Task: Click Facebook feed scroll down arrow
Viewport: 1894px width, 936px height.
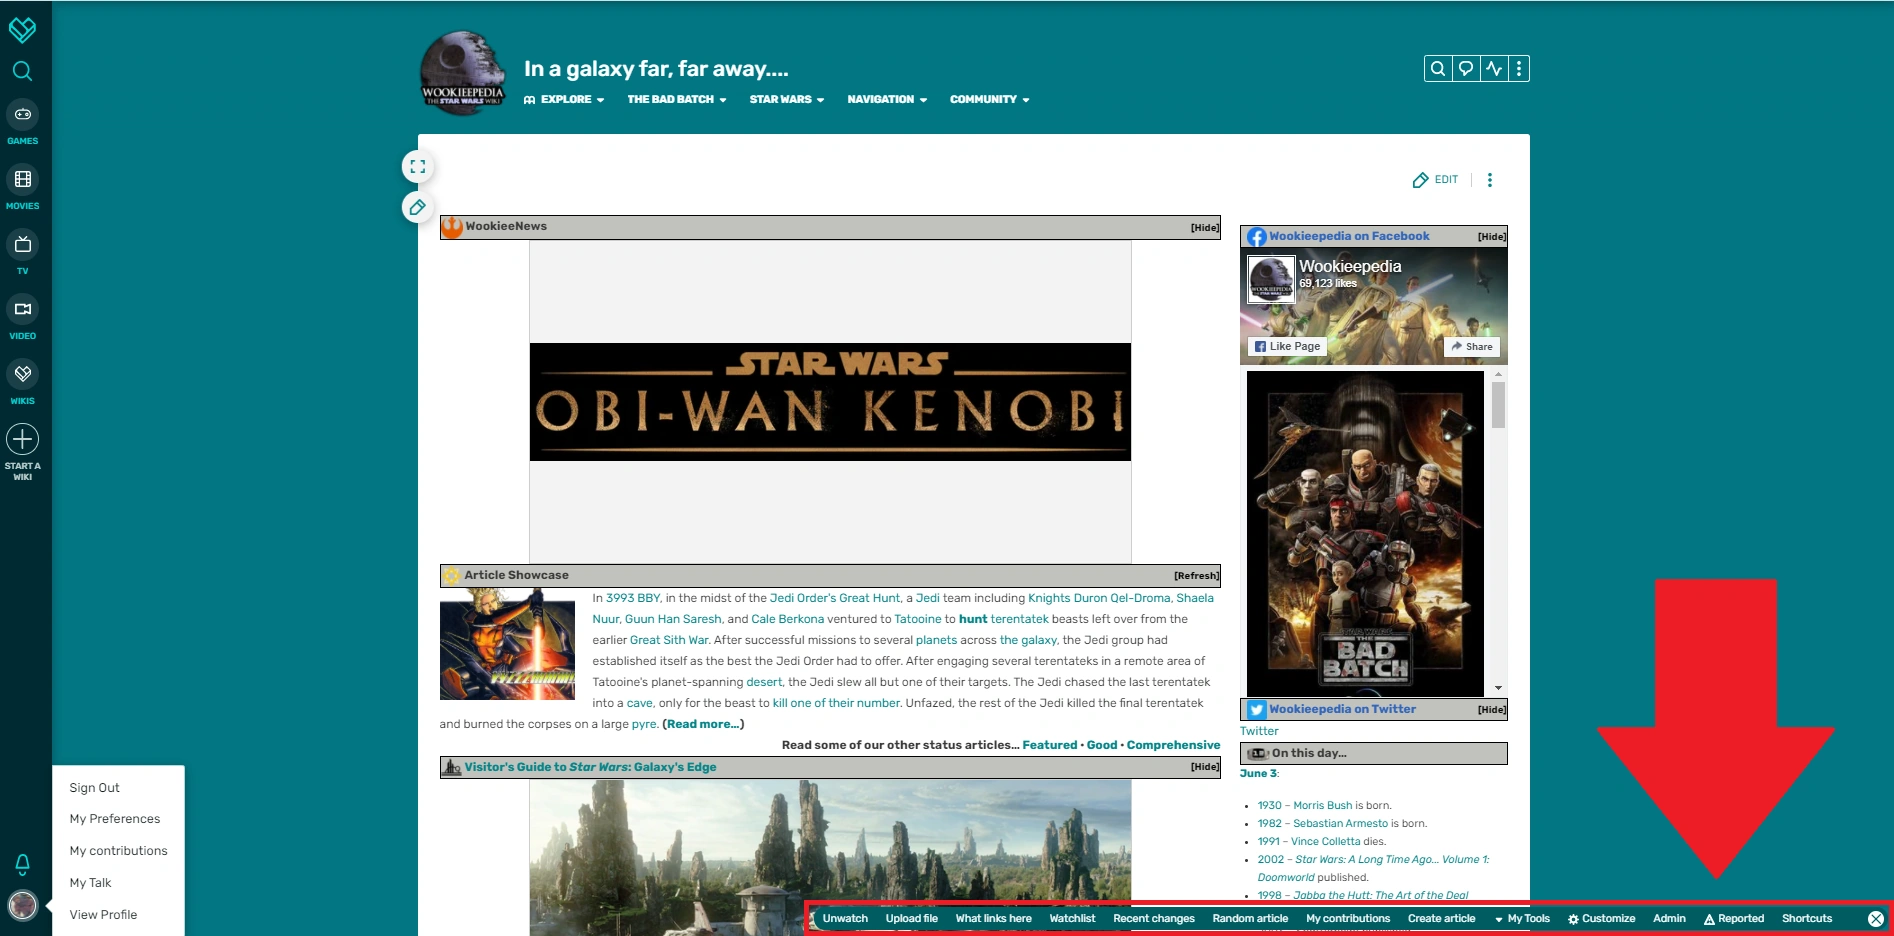Action: [1498, 688]
